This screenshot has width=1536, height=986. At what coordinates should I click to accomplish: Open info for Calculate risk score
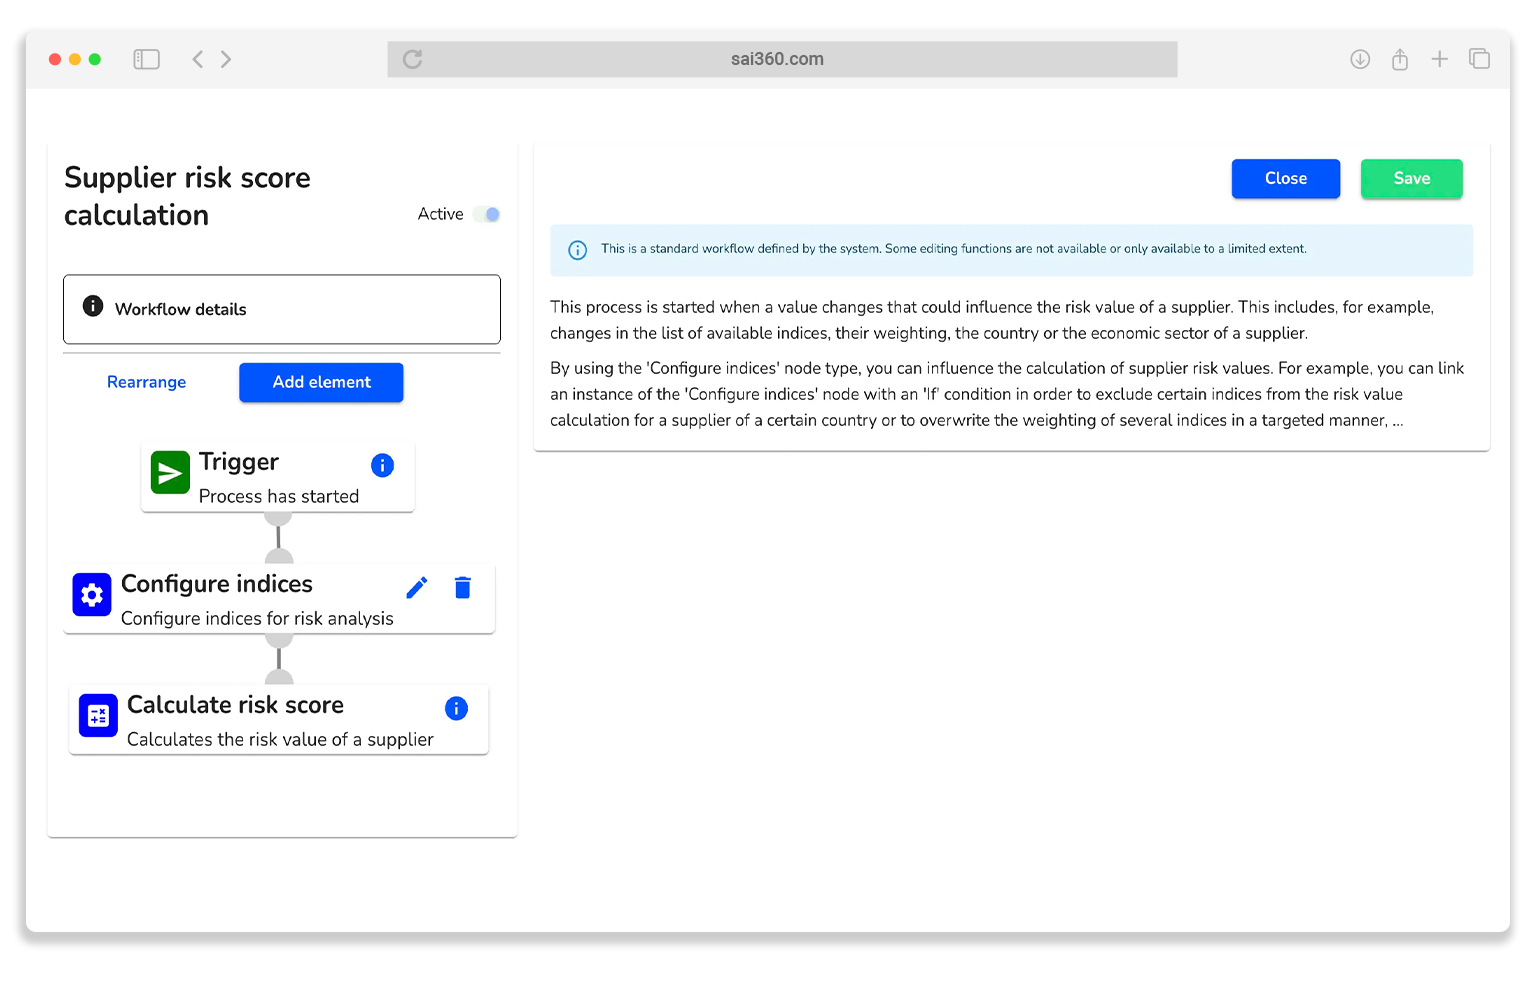point(456,709)
